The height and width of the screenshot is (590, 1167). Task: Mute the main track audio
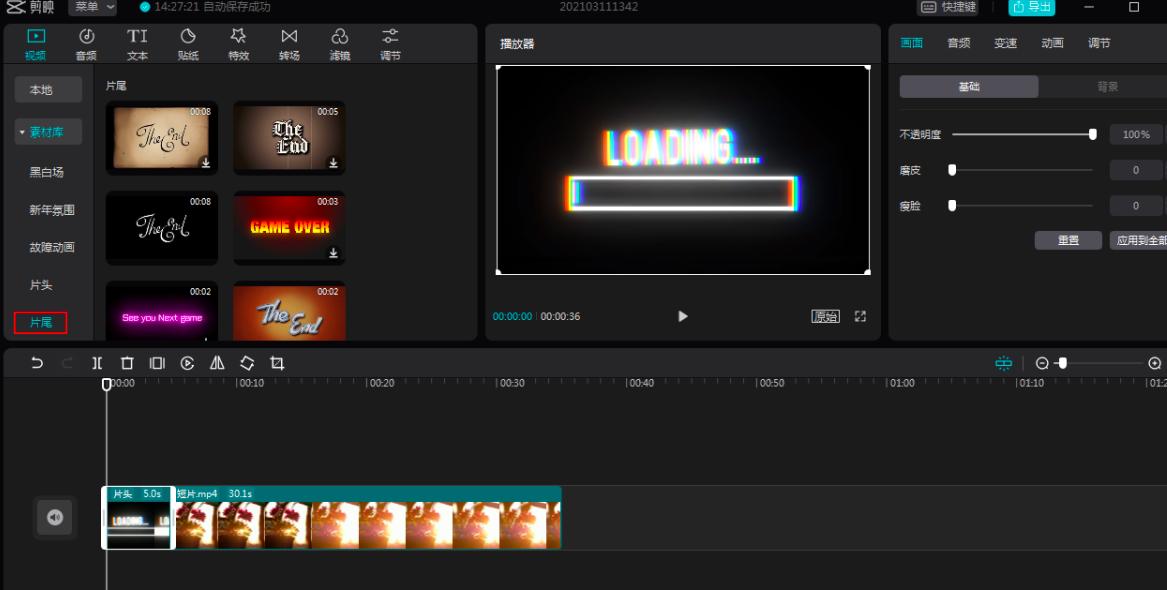55,517
